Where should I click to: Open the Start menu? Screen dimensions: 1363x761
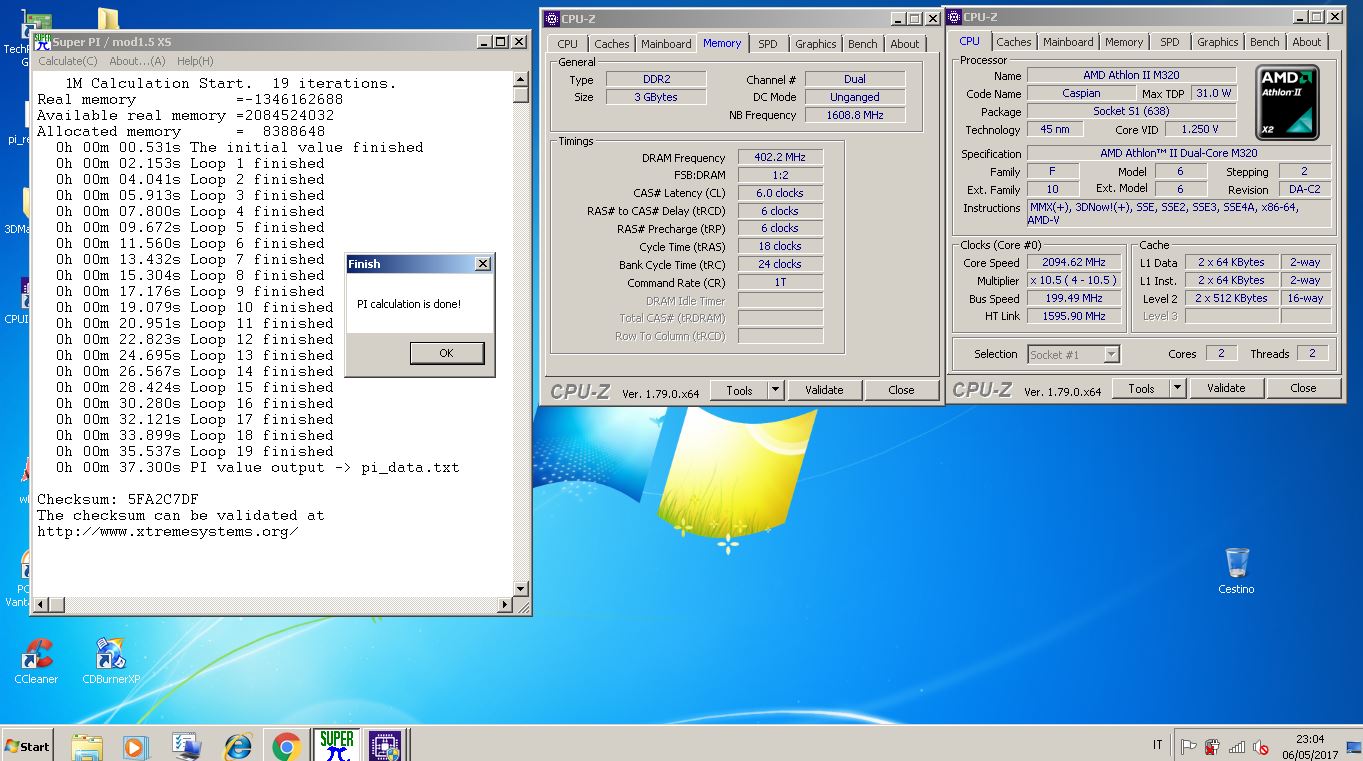coord(28,746)
